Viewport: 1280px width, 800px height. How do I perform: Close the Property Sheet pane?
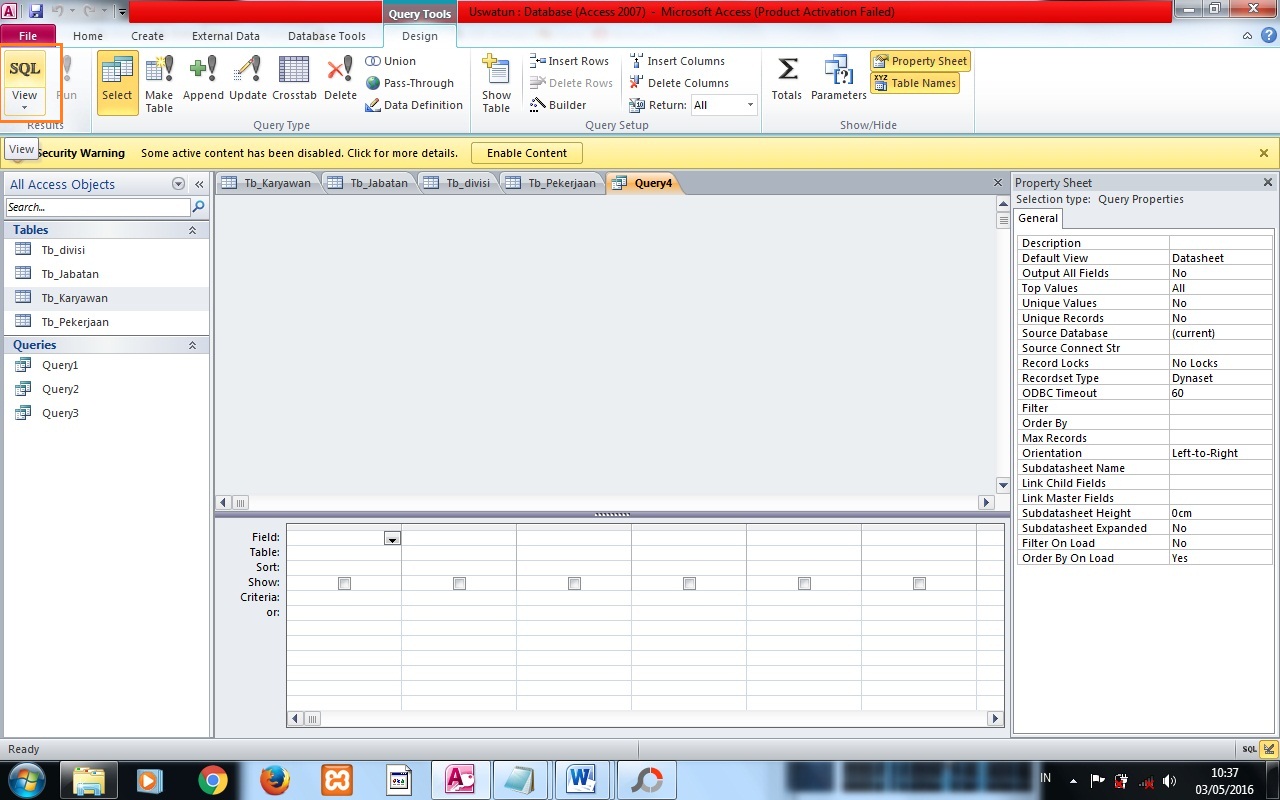pos(1268,183)
